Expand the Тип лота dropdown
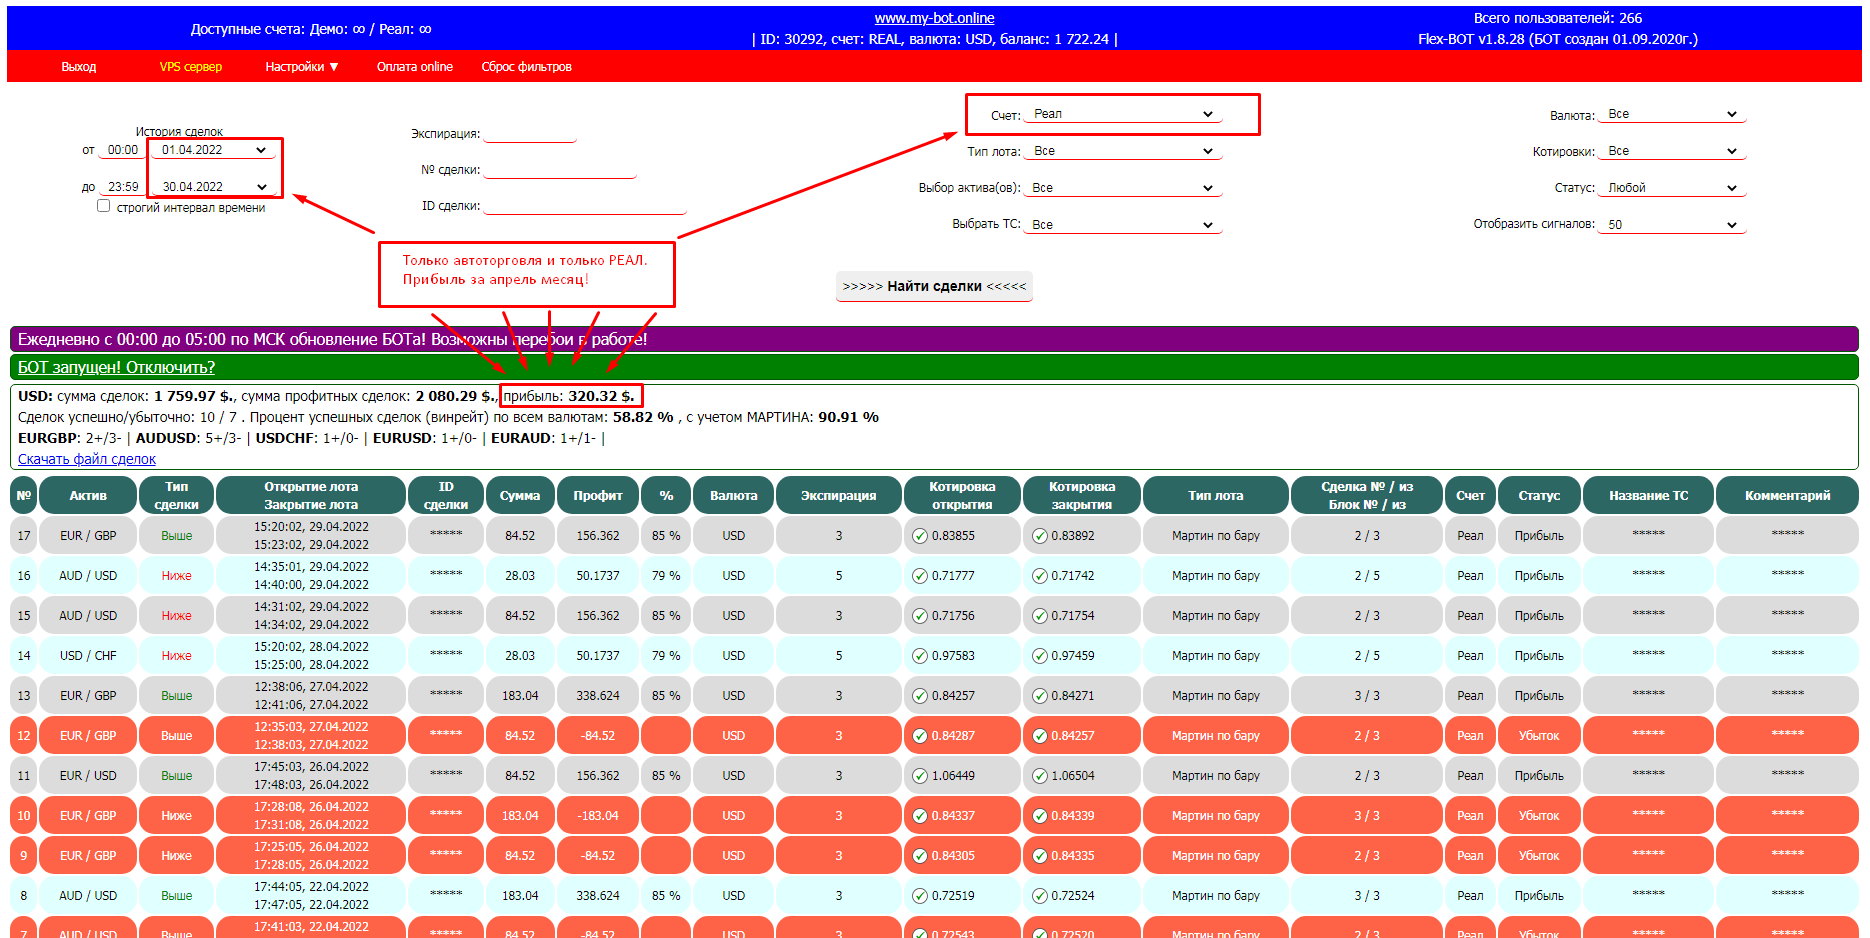This screenshot has height=938, width=1870. pos(1123,151)
